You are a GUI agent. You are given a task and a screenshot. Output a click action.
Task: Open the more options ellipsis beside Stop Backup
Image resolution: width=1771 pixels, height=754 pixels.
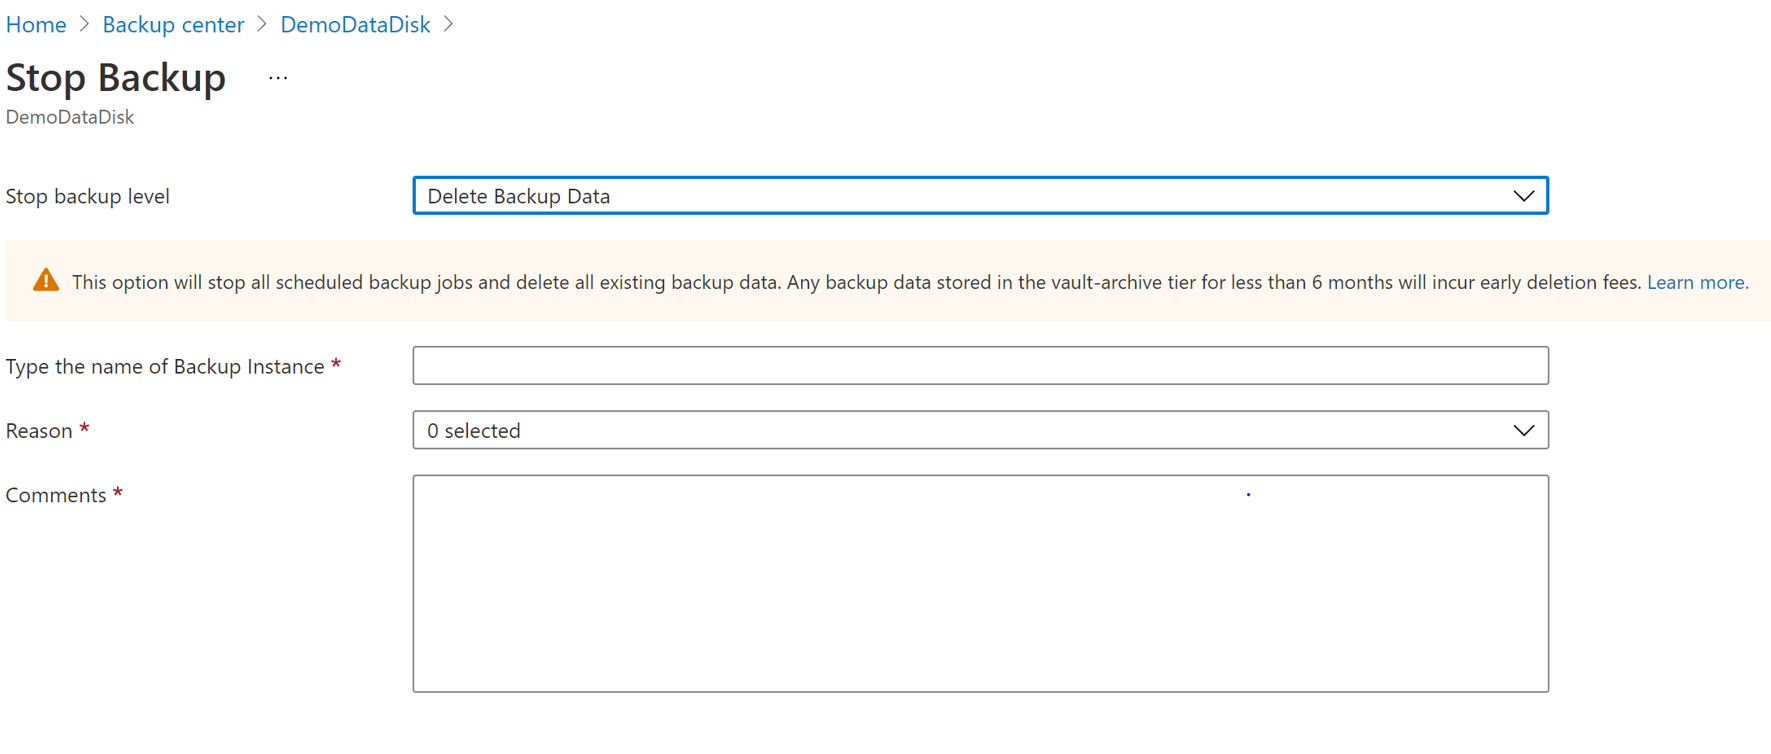pos(278,78)
